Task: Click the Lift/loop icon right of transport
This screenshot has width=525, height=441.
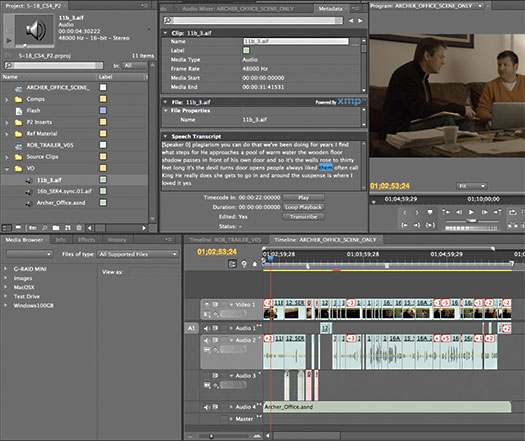Action: pos(513,212)
